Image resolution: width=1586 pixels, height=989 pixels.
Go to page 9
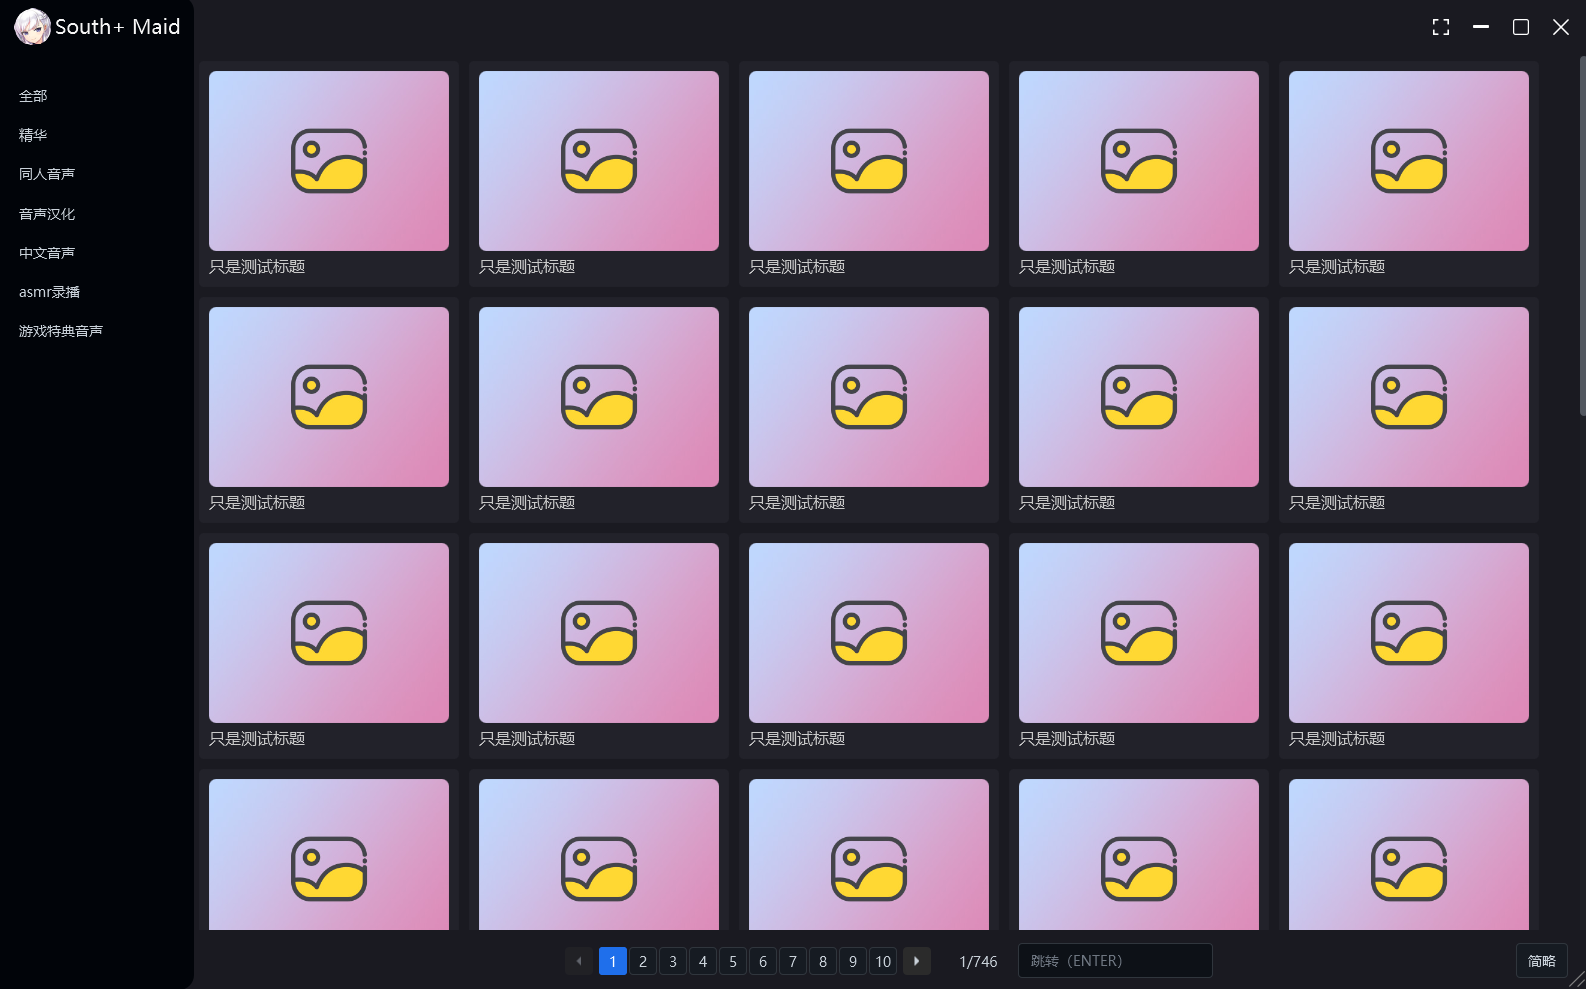pos(853,961)
